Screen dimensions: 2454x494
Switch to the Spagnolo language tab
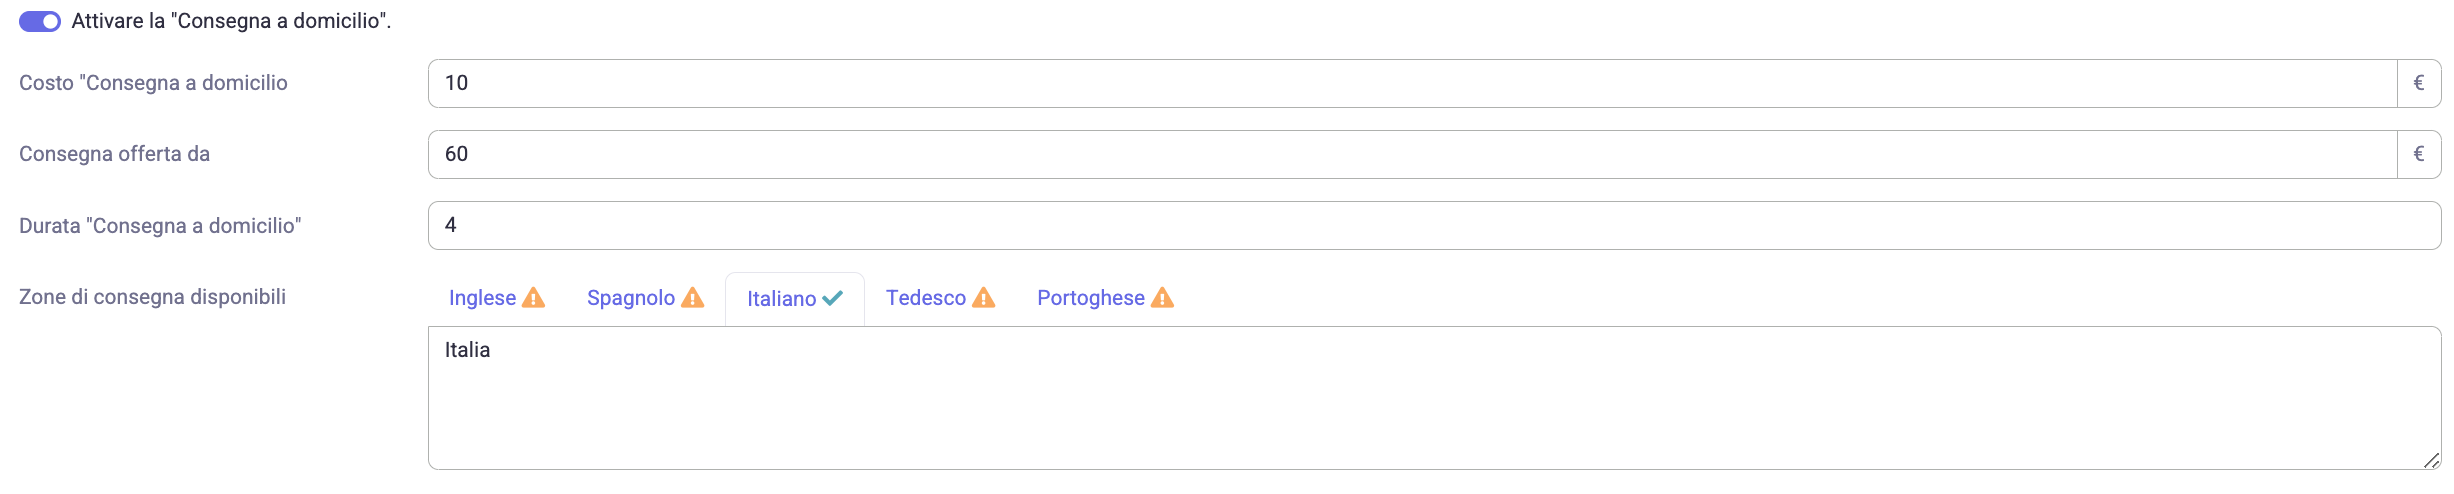point(645,298)
